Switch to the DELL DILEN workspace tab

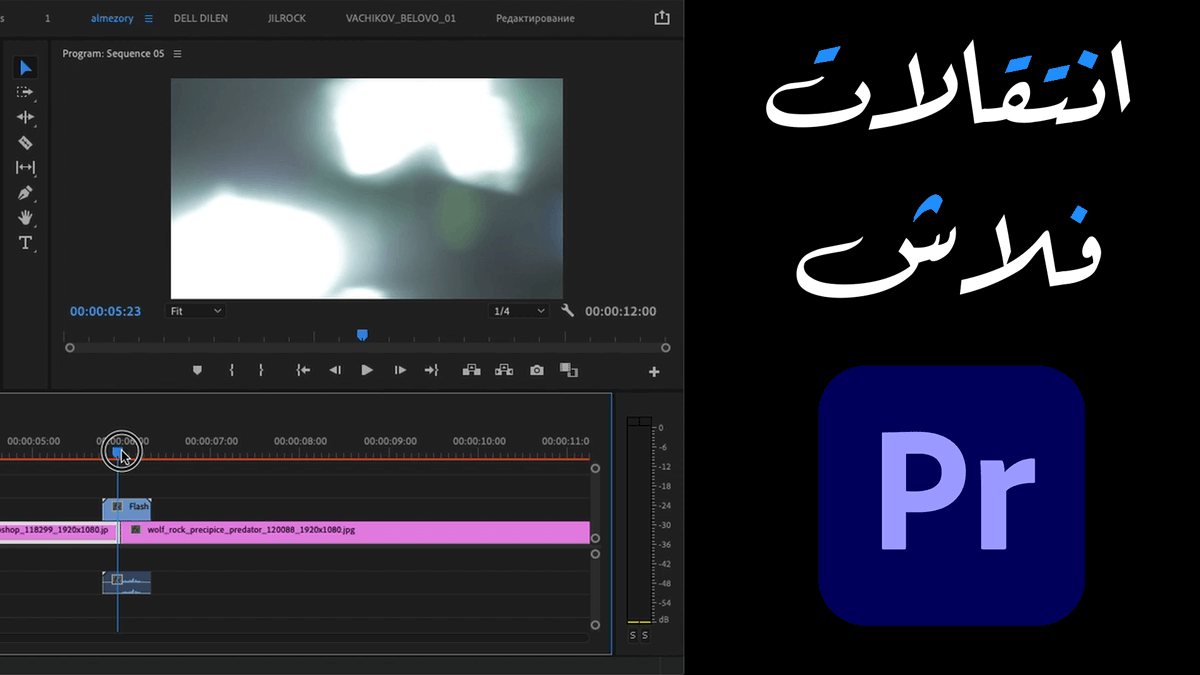pos(203,19)
